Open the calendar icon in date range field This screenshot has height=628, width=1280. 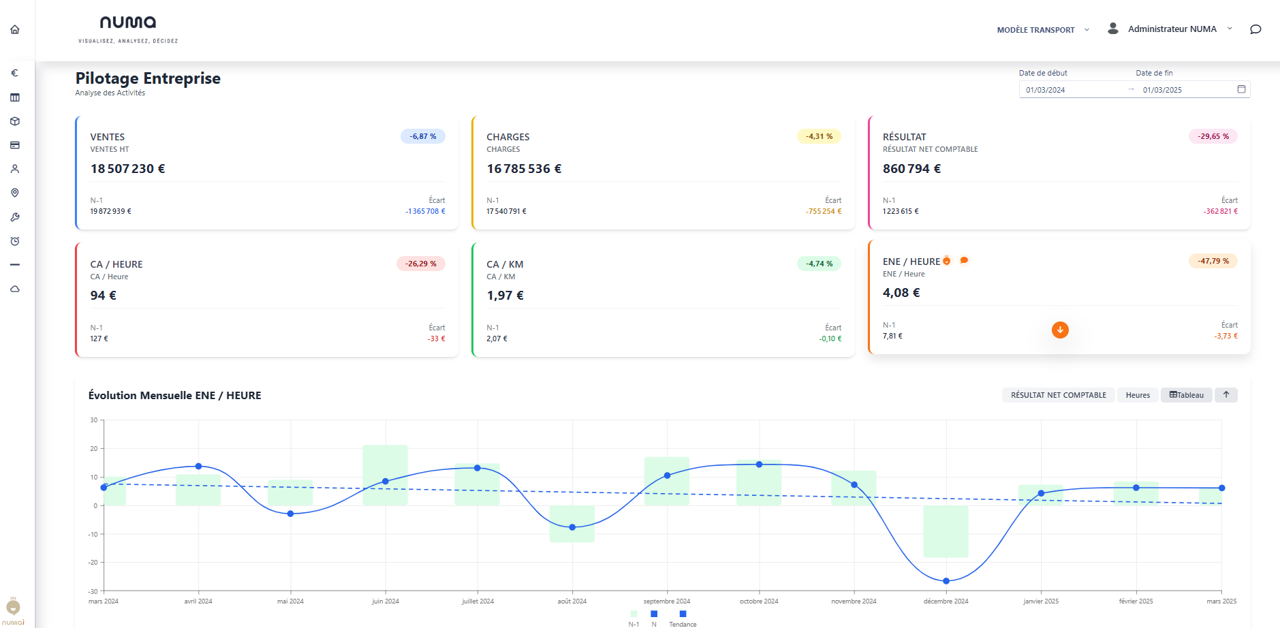(1242, 89)
